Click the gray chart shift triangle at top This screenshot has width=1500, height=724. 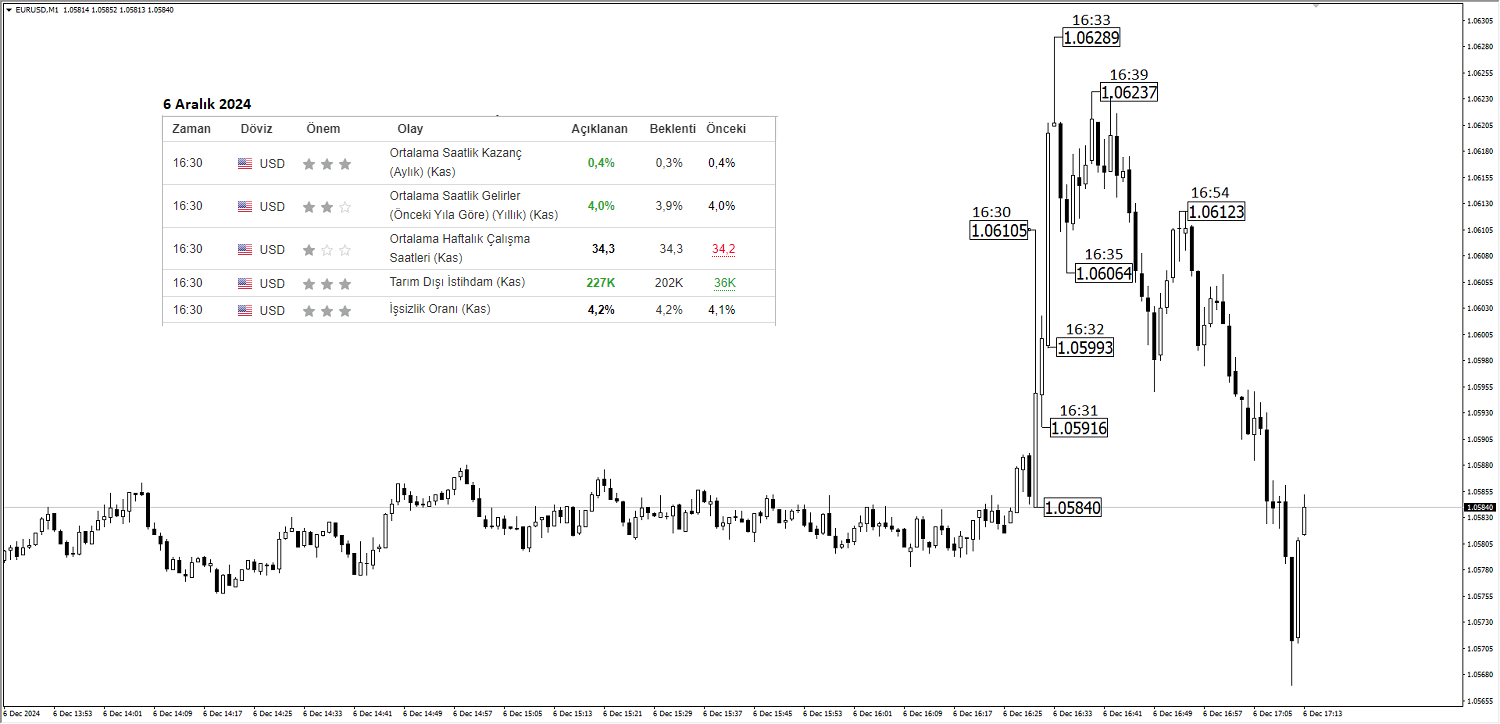(1315, 5)
